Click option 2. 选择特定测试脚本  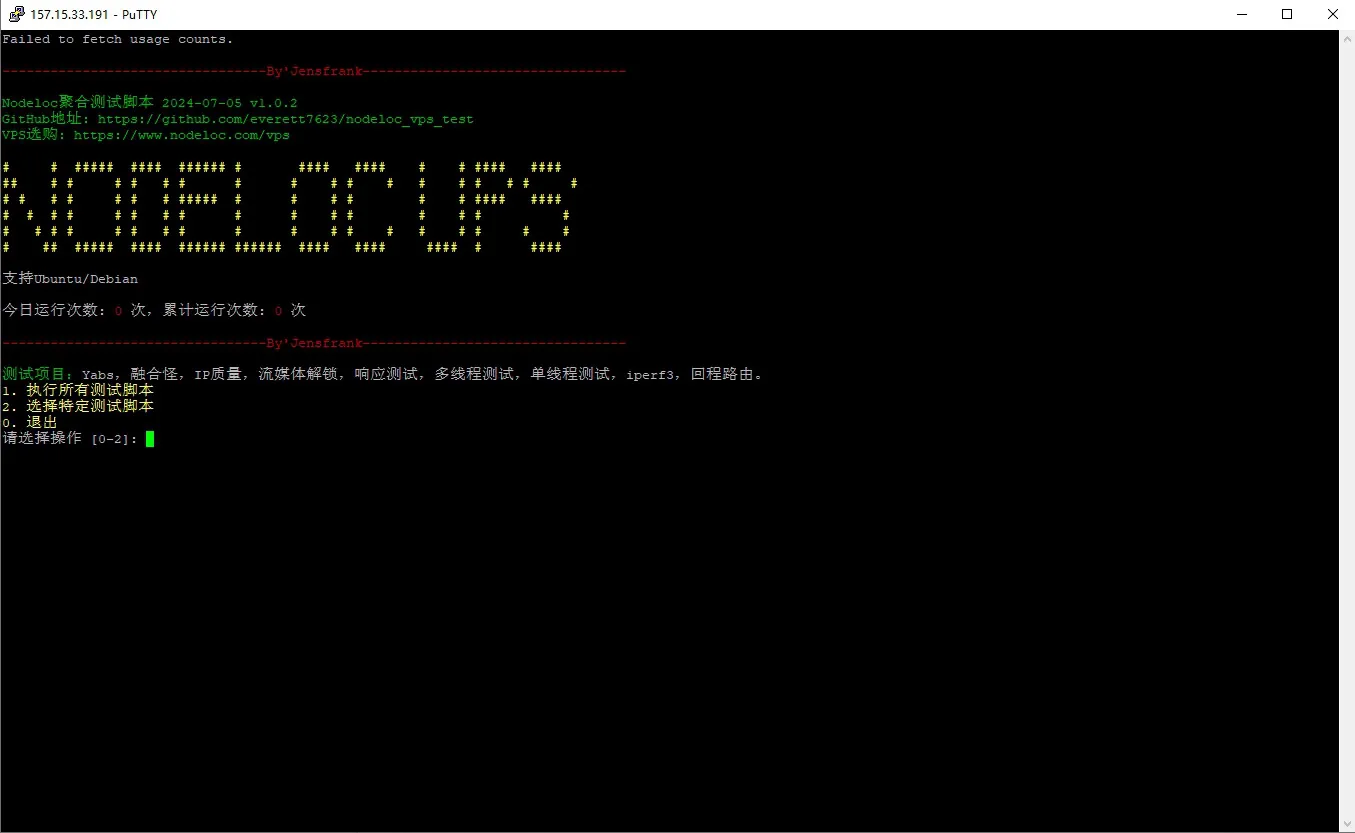pyautogui.click(x=78, y=406)
